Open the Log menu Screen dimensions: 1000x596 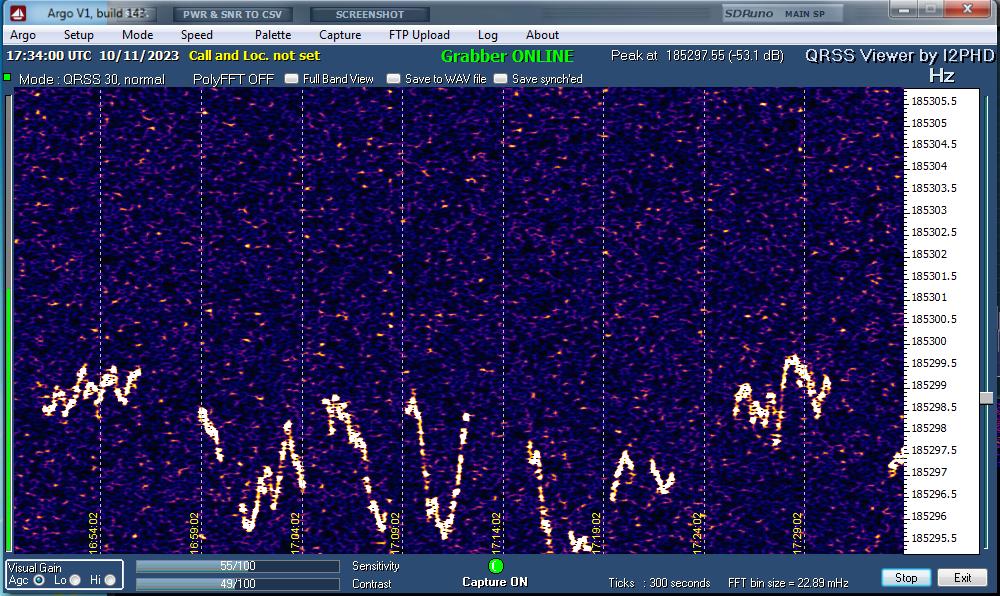487,35
